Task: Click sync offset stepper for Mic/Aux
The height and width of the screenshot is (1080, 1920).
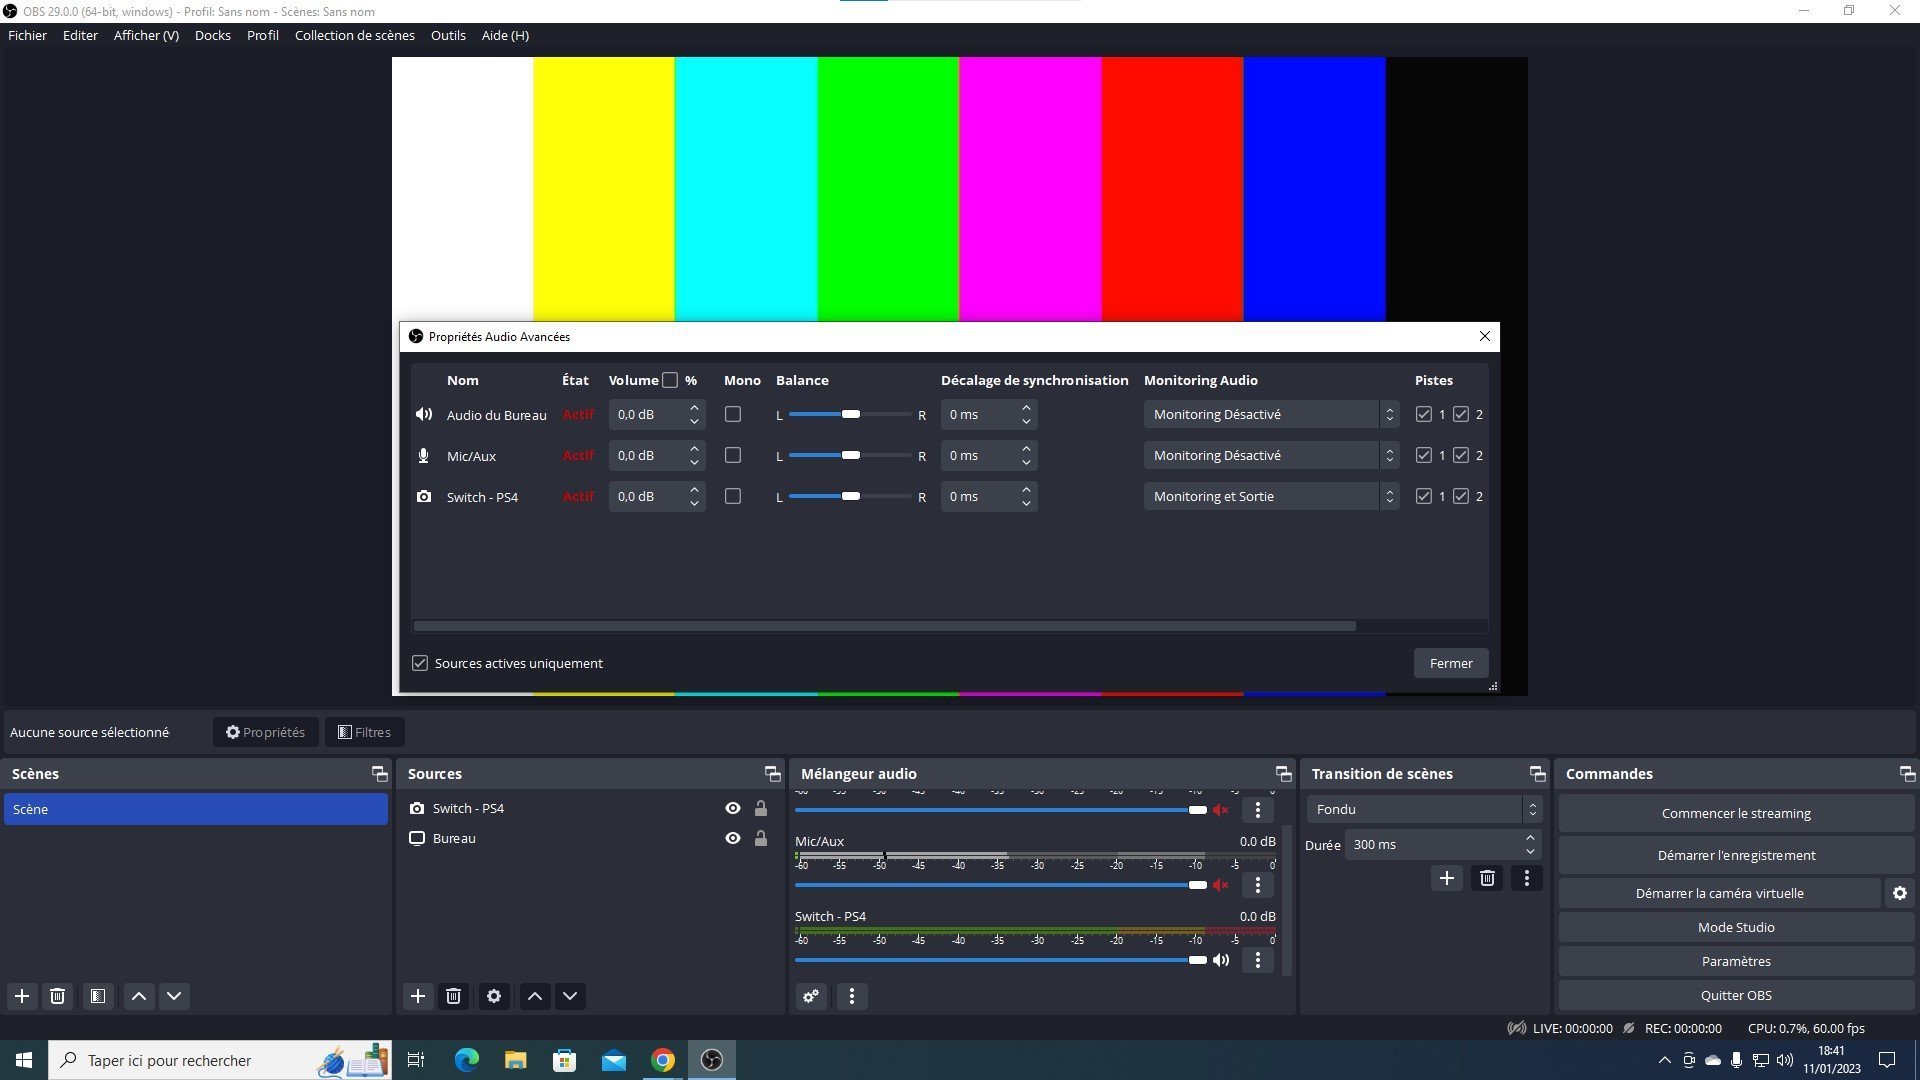Action: [1026, 455]
